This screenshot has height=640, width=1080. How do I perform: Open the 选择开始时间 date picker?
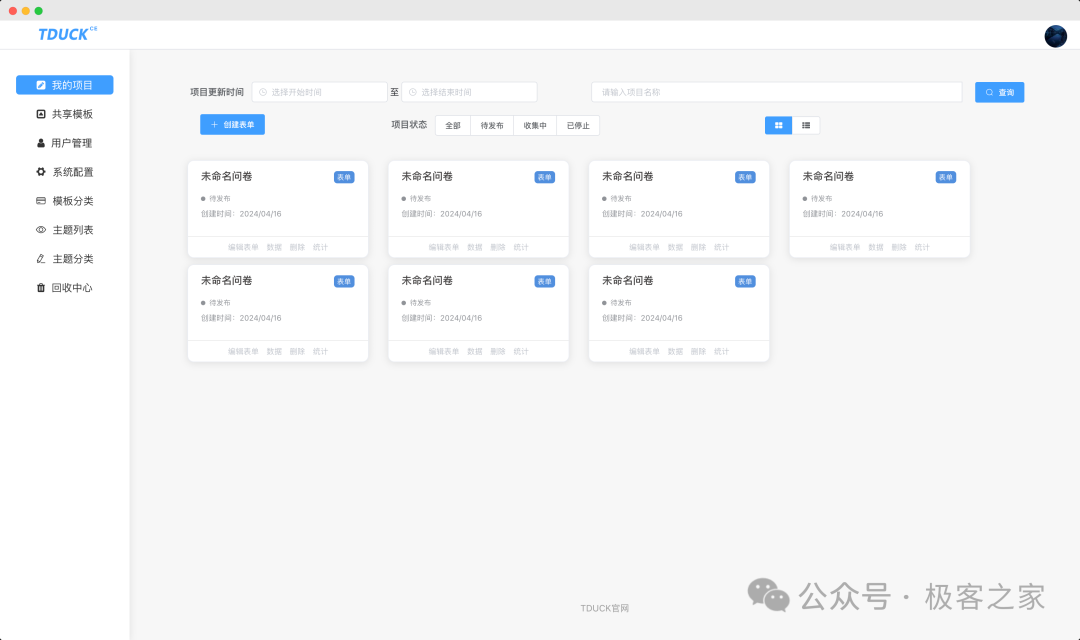pyautogui.click(x=319, y=92)
